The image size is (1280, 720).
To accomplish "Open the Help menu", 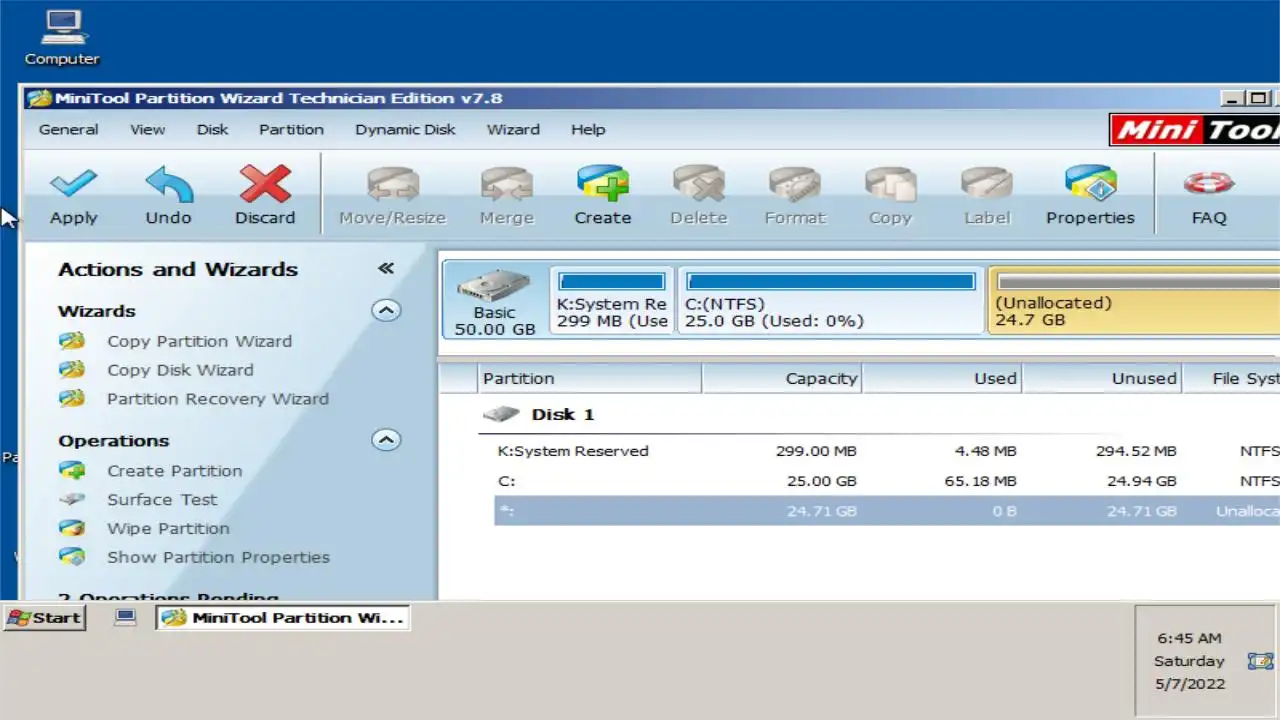I will (x=588, y=129).
